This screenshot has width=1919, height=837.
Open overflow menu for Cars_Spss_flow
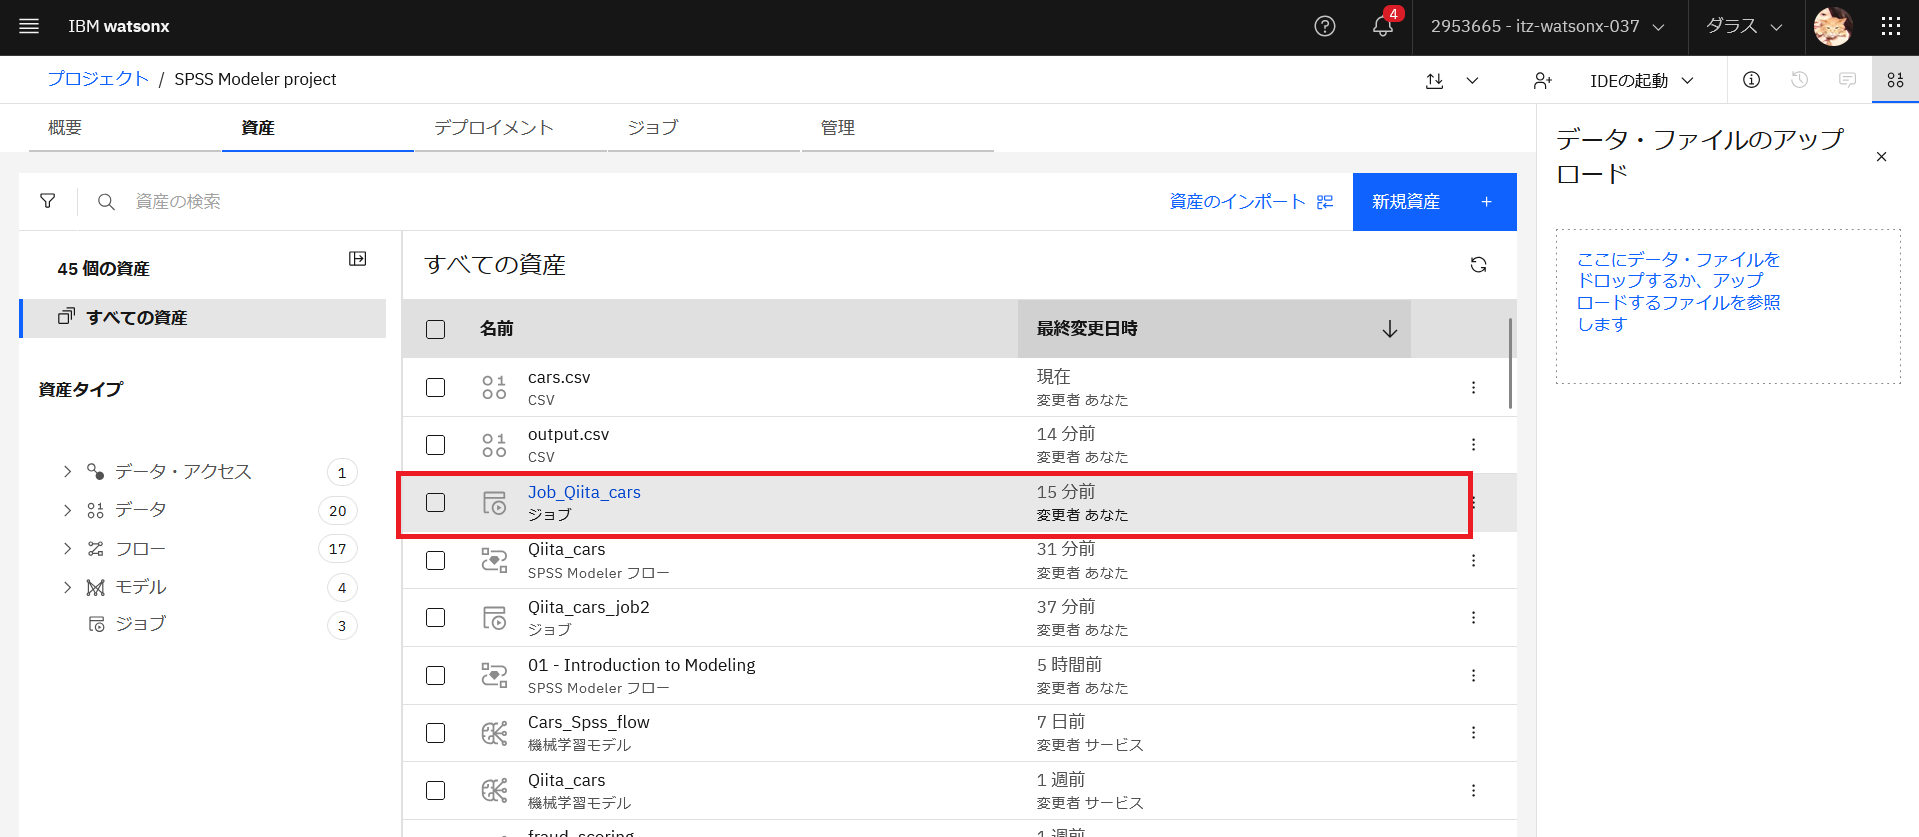point(1473,732)
